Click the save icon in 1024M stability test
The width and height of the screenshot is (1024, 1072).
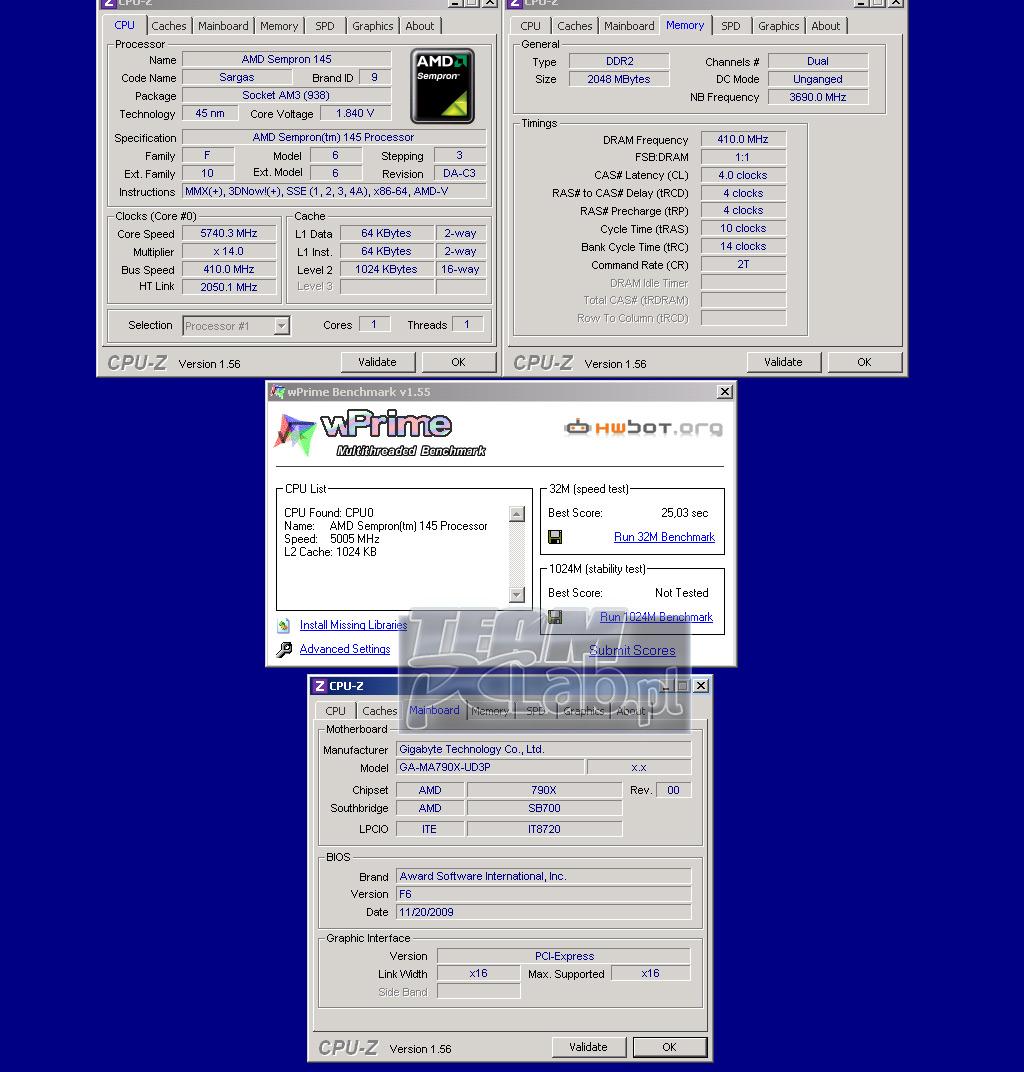(555, 617)
